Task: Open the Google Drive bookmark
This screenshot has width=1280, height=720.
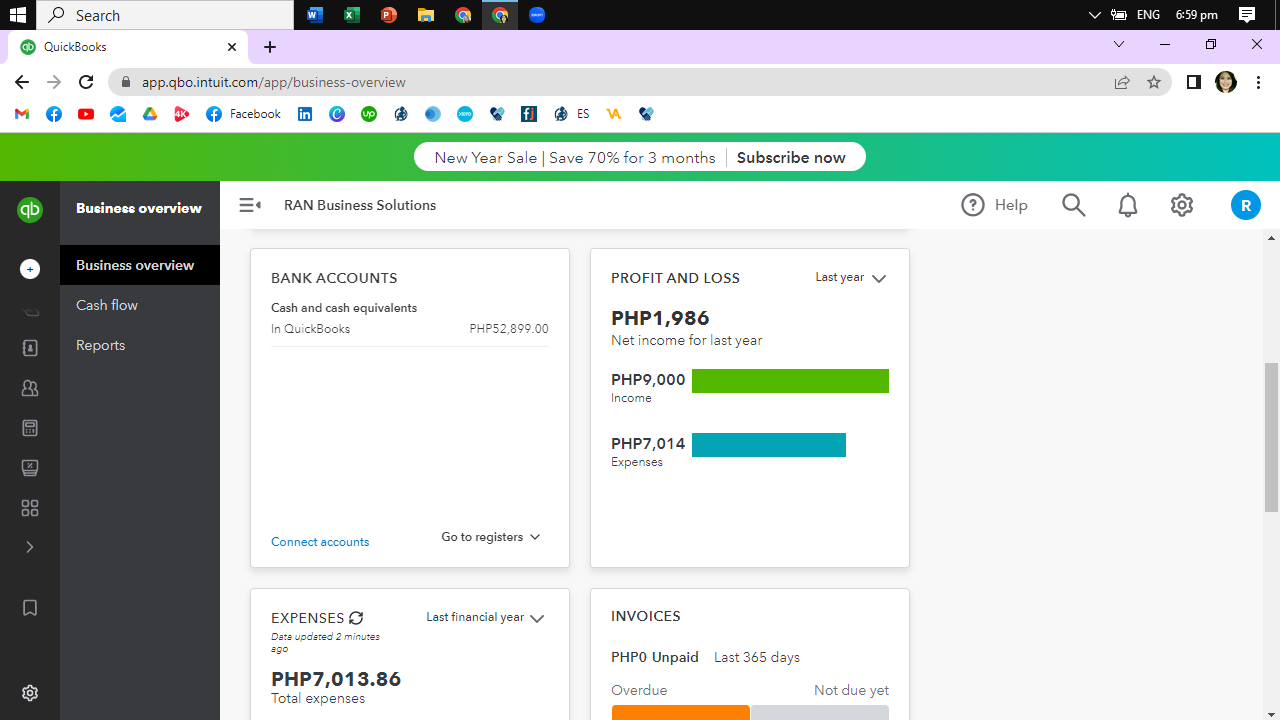Action: pos(150,114)
